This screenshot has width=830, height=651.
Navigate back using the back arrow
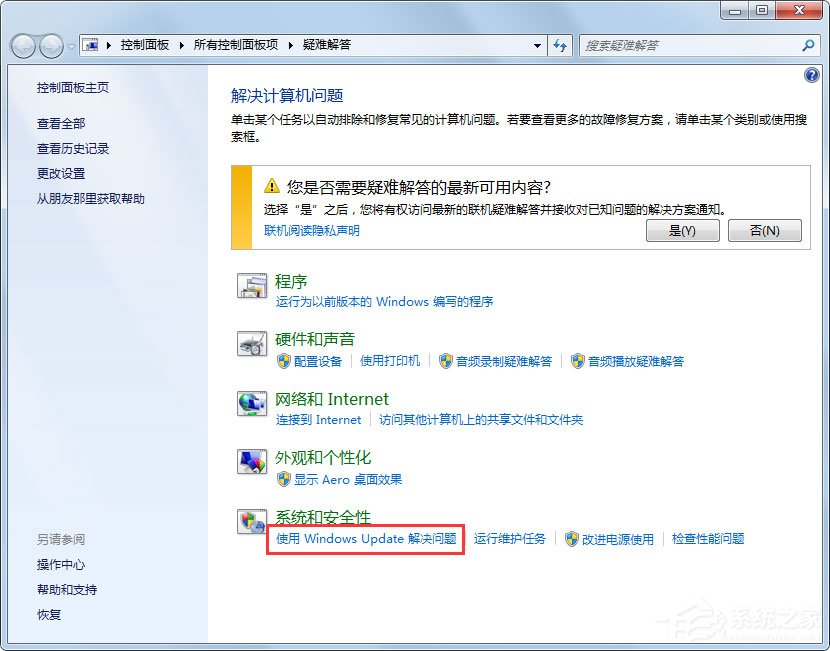point(22,45)
